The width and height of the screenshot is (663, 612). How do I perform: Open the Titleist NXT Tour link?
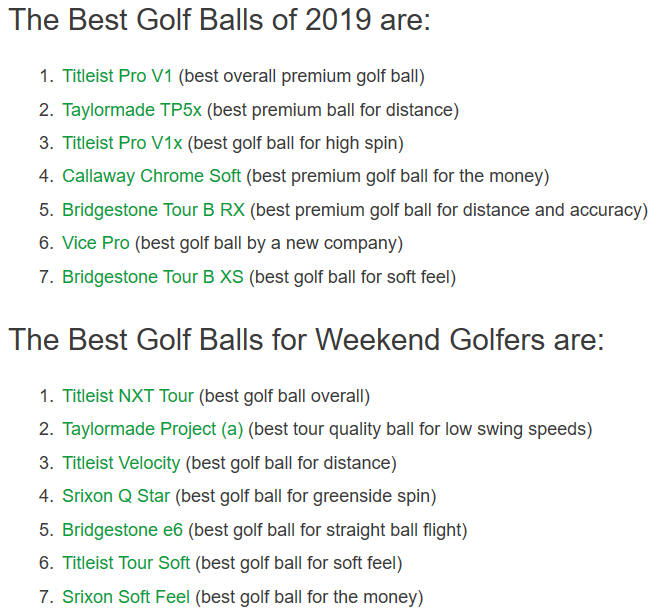[x=128, y=396]
